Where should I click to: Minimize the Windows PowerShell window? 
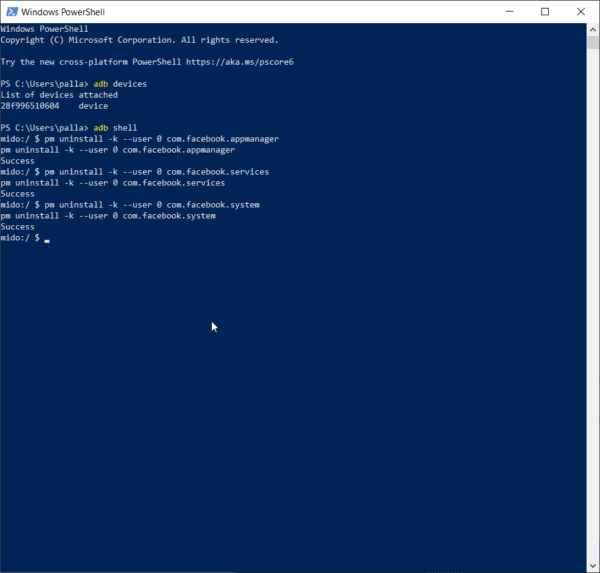[509, 12]
